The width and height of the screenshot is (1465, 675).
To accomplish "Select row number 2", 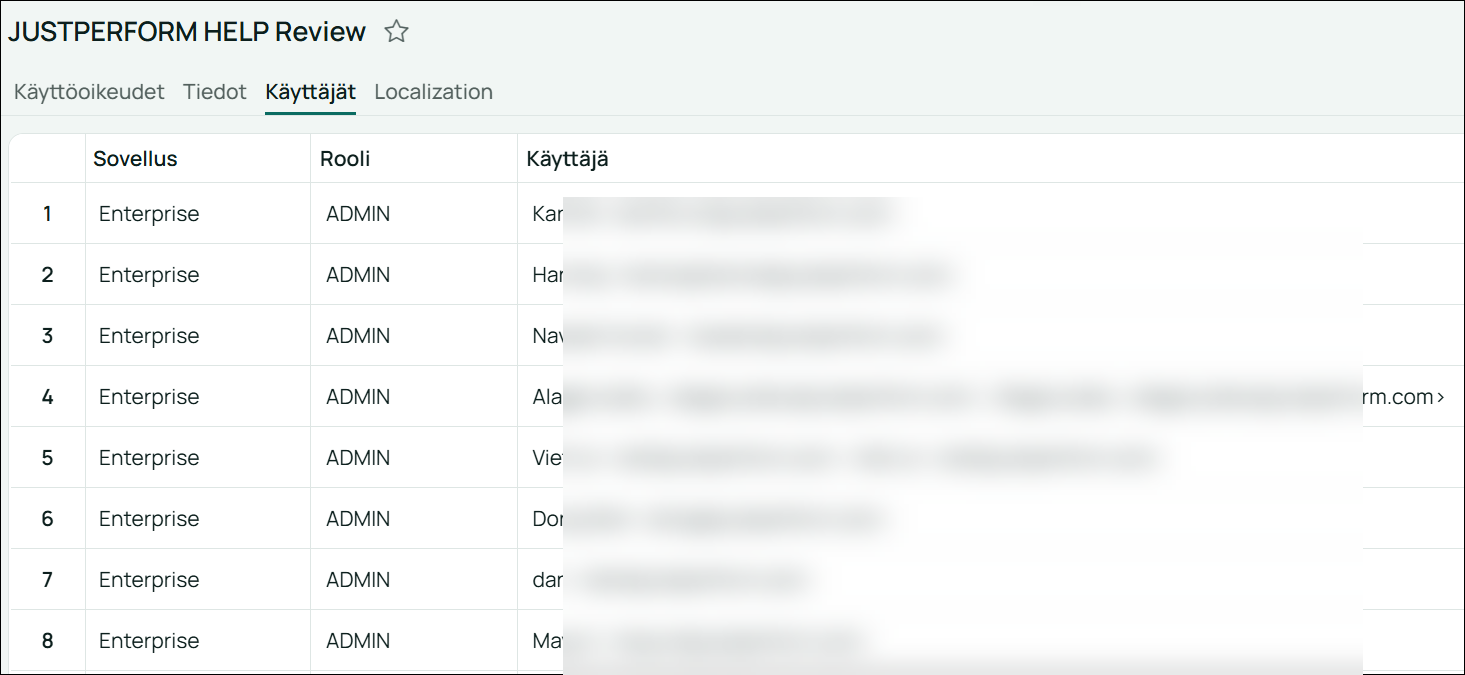I will point(47,275).
